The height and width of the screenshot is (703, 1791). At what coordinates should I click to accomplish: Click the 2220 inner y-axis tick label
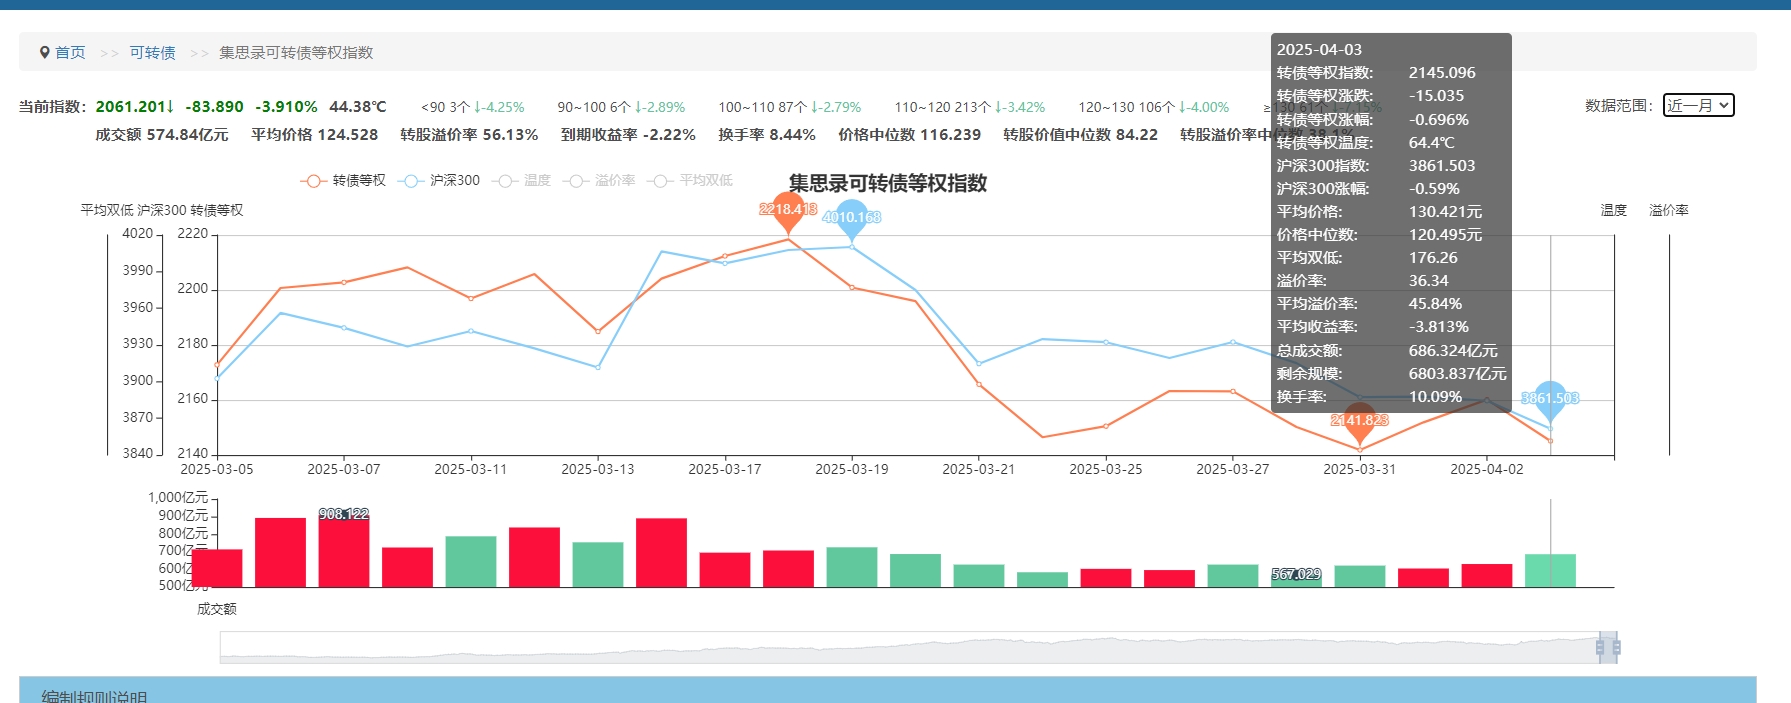193,233
